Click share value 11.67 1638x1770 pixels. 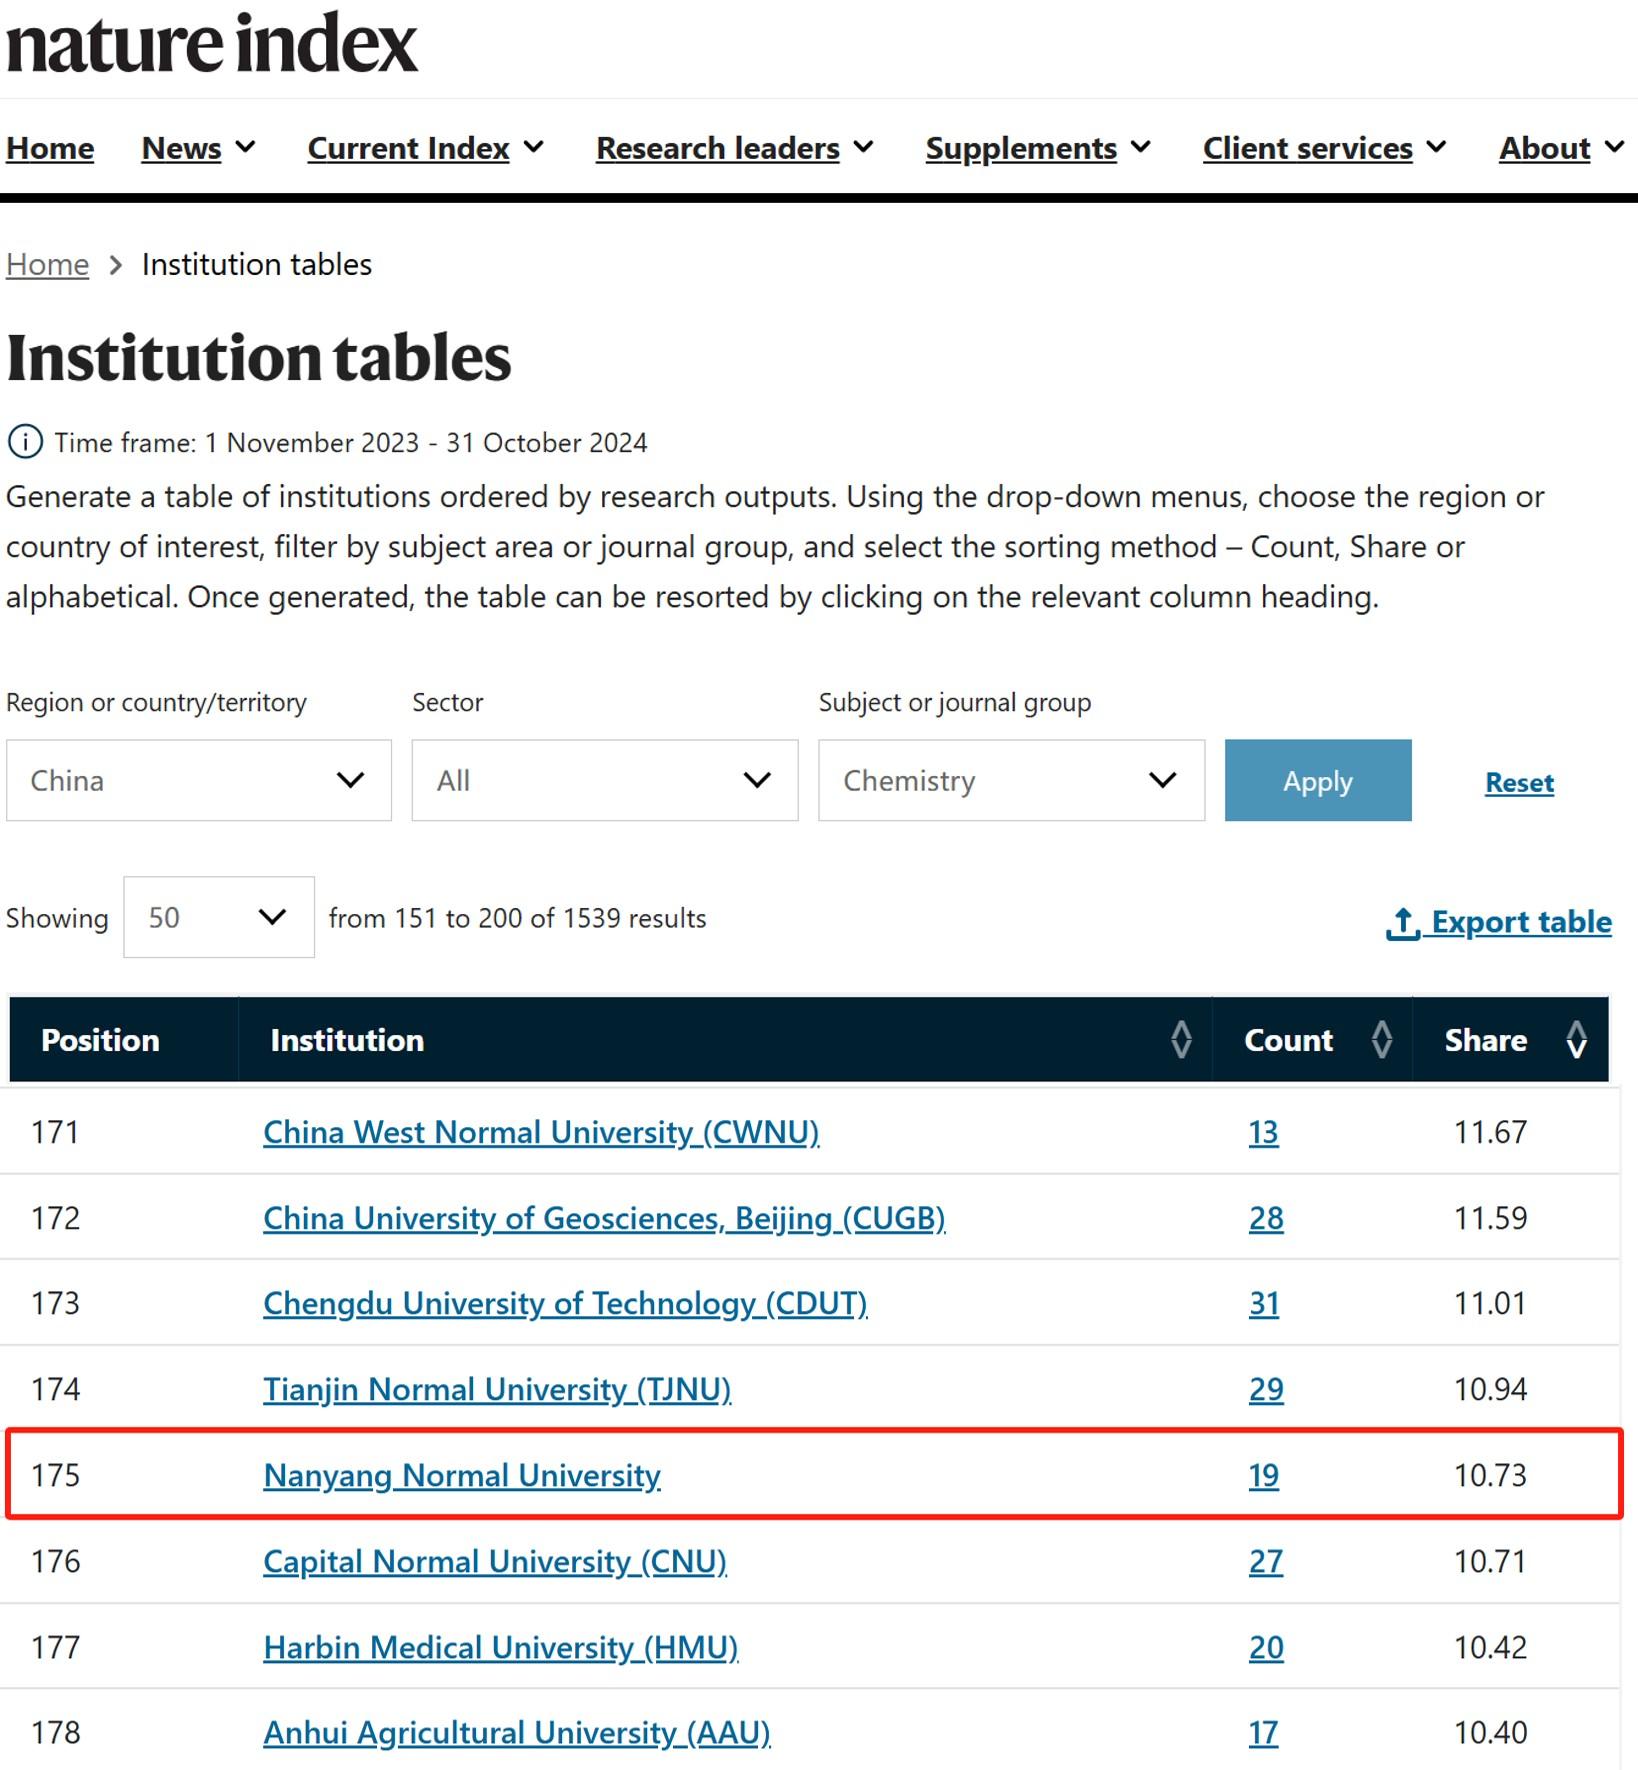tap(1490, 1132)
